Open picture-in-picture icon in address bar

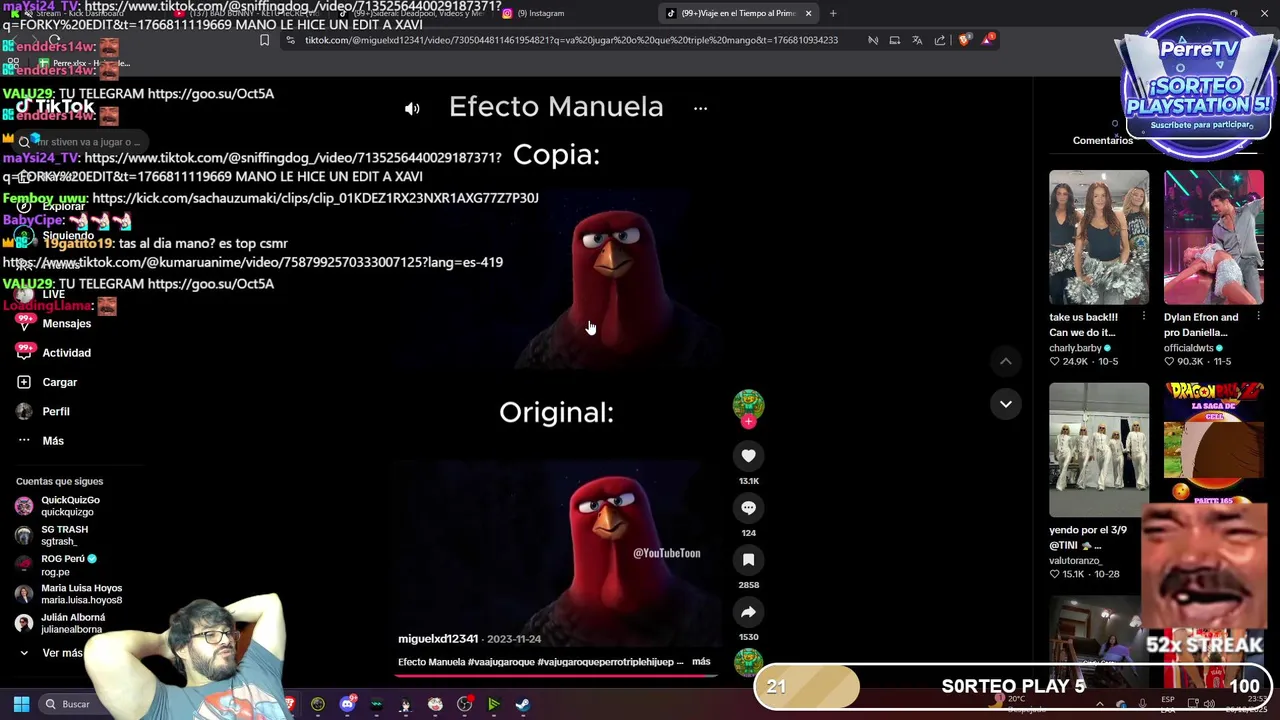click(894, 40)
